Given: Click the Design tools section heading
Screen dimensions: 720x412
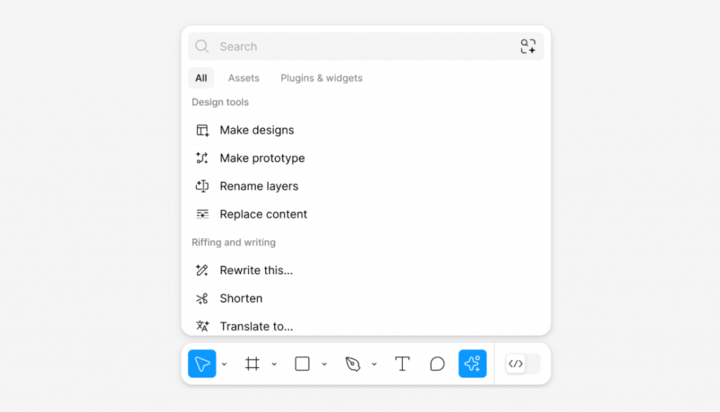Looking at the screenshot, I should point(220,102).
